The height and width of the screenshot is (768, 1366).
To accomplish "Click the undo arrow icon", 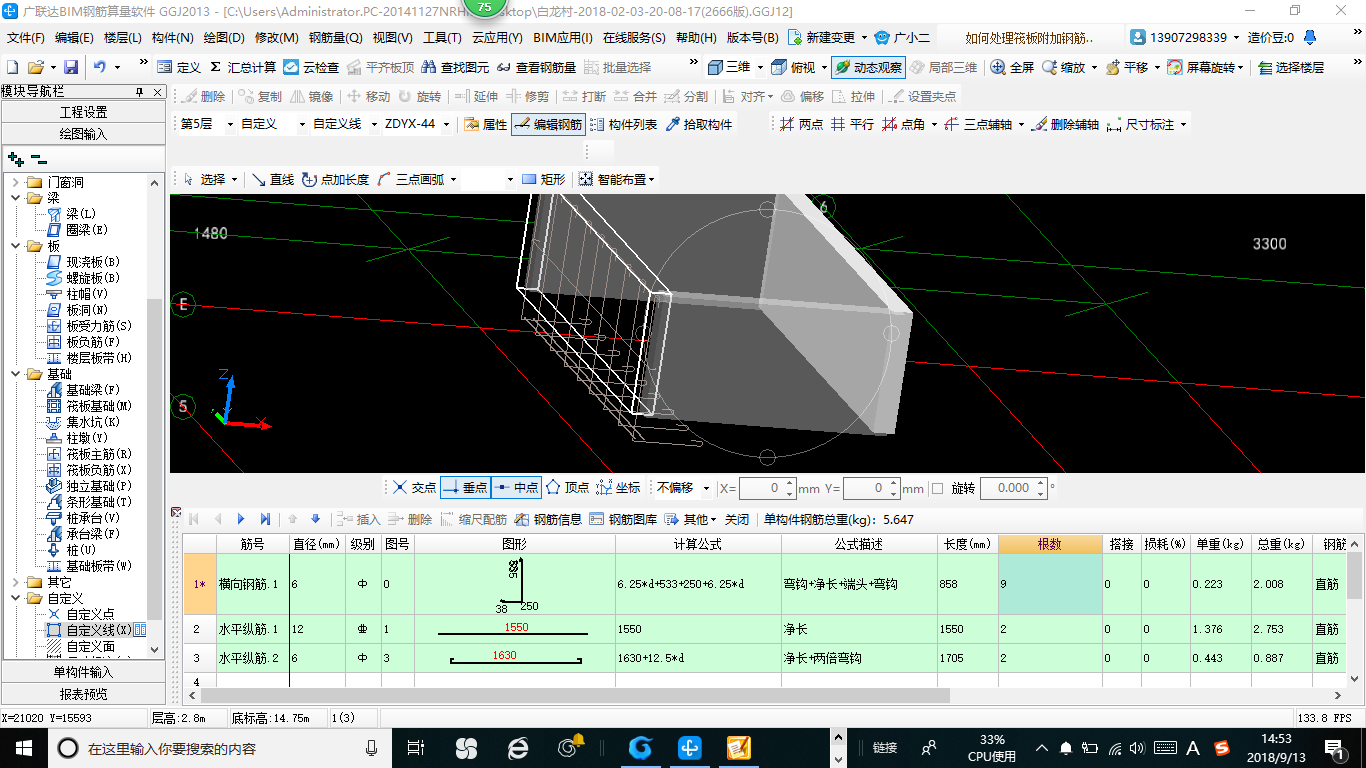I will tap(100, 67).
